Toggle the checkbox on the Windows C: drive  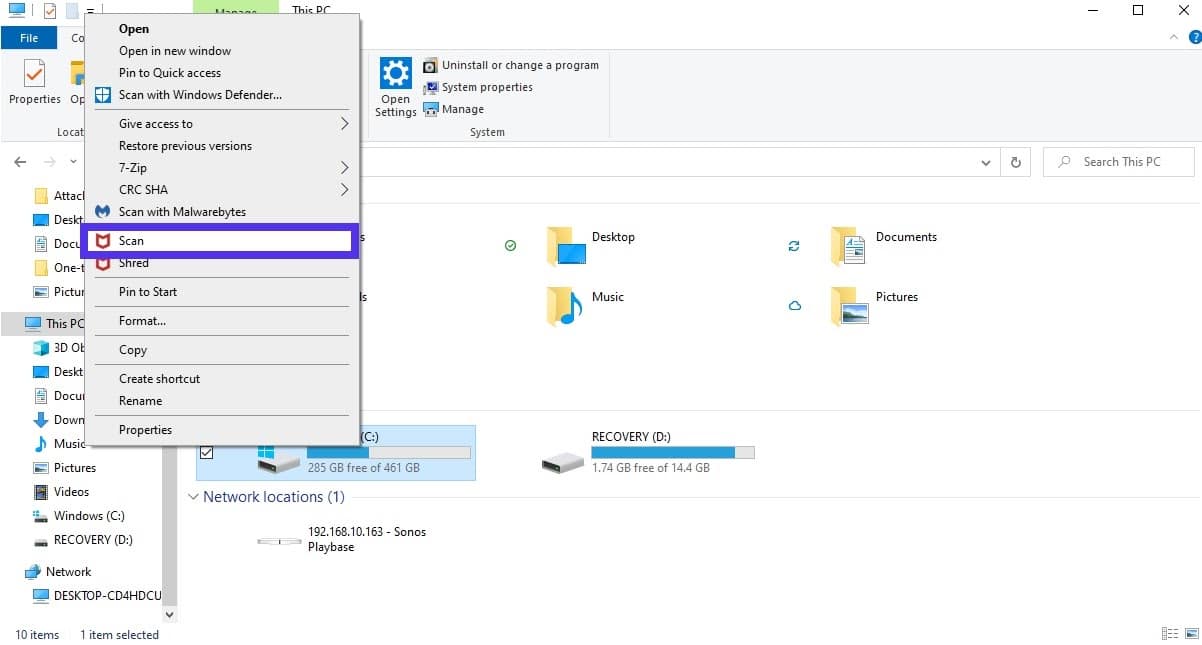207,452
